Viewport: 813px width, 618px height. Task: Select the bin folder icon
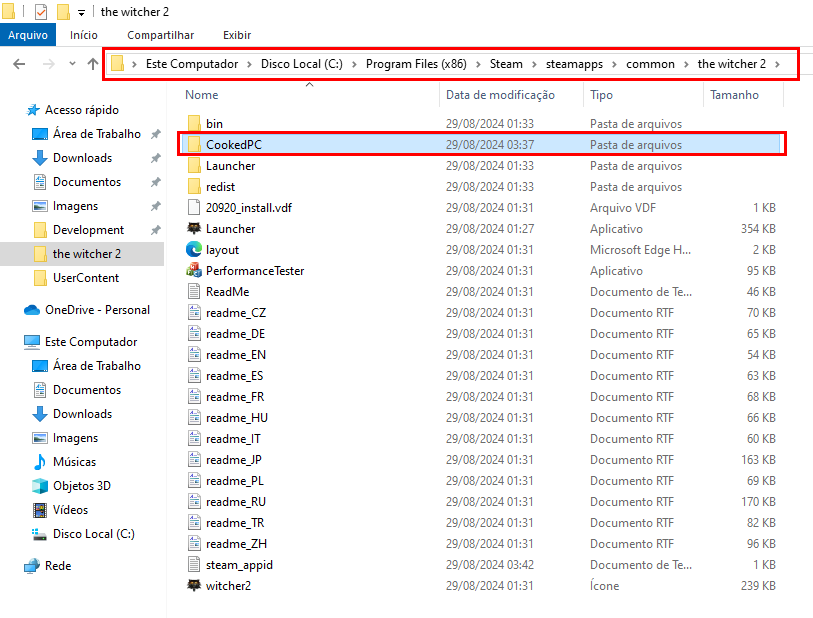(x=194, y=123)
